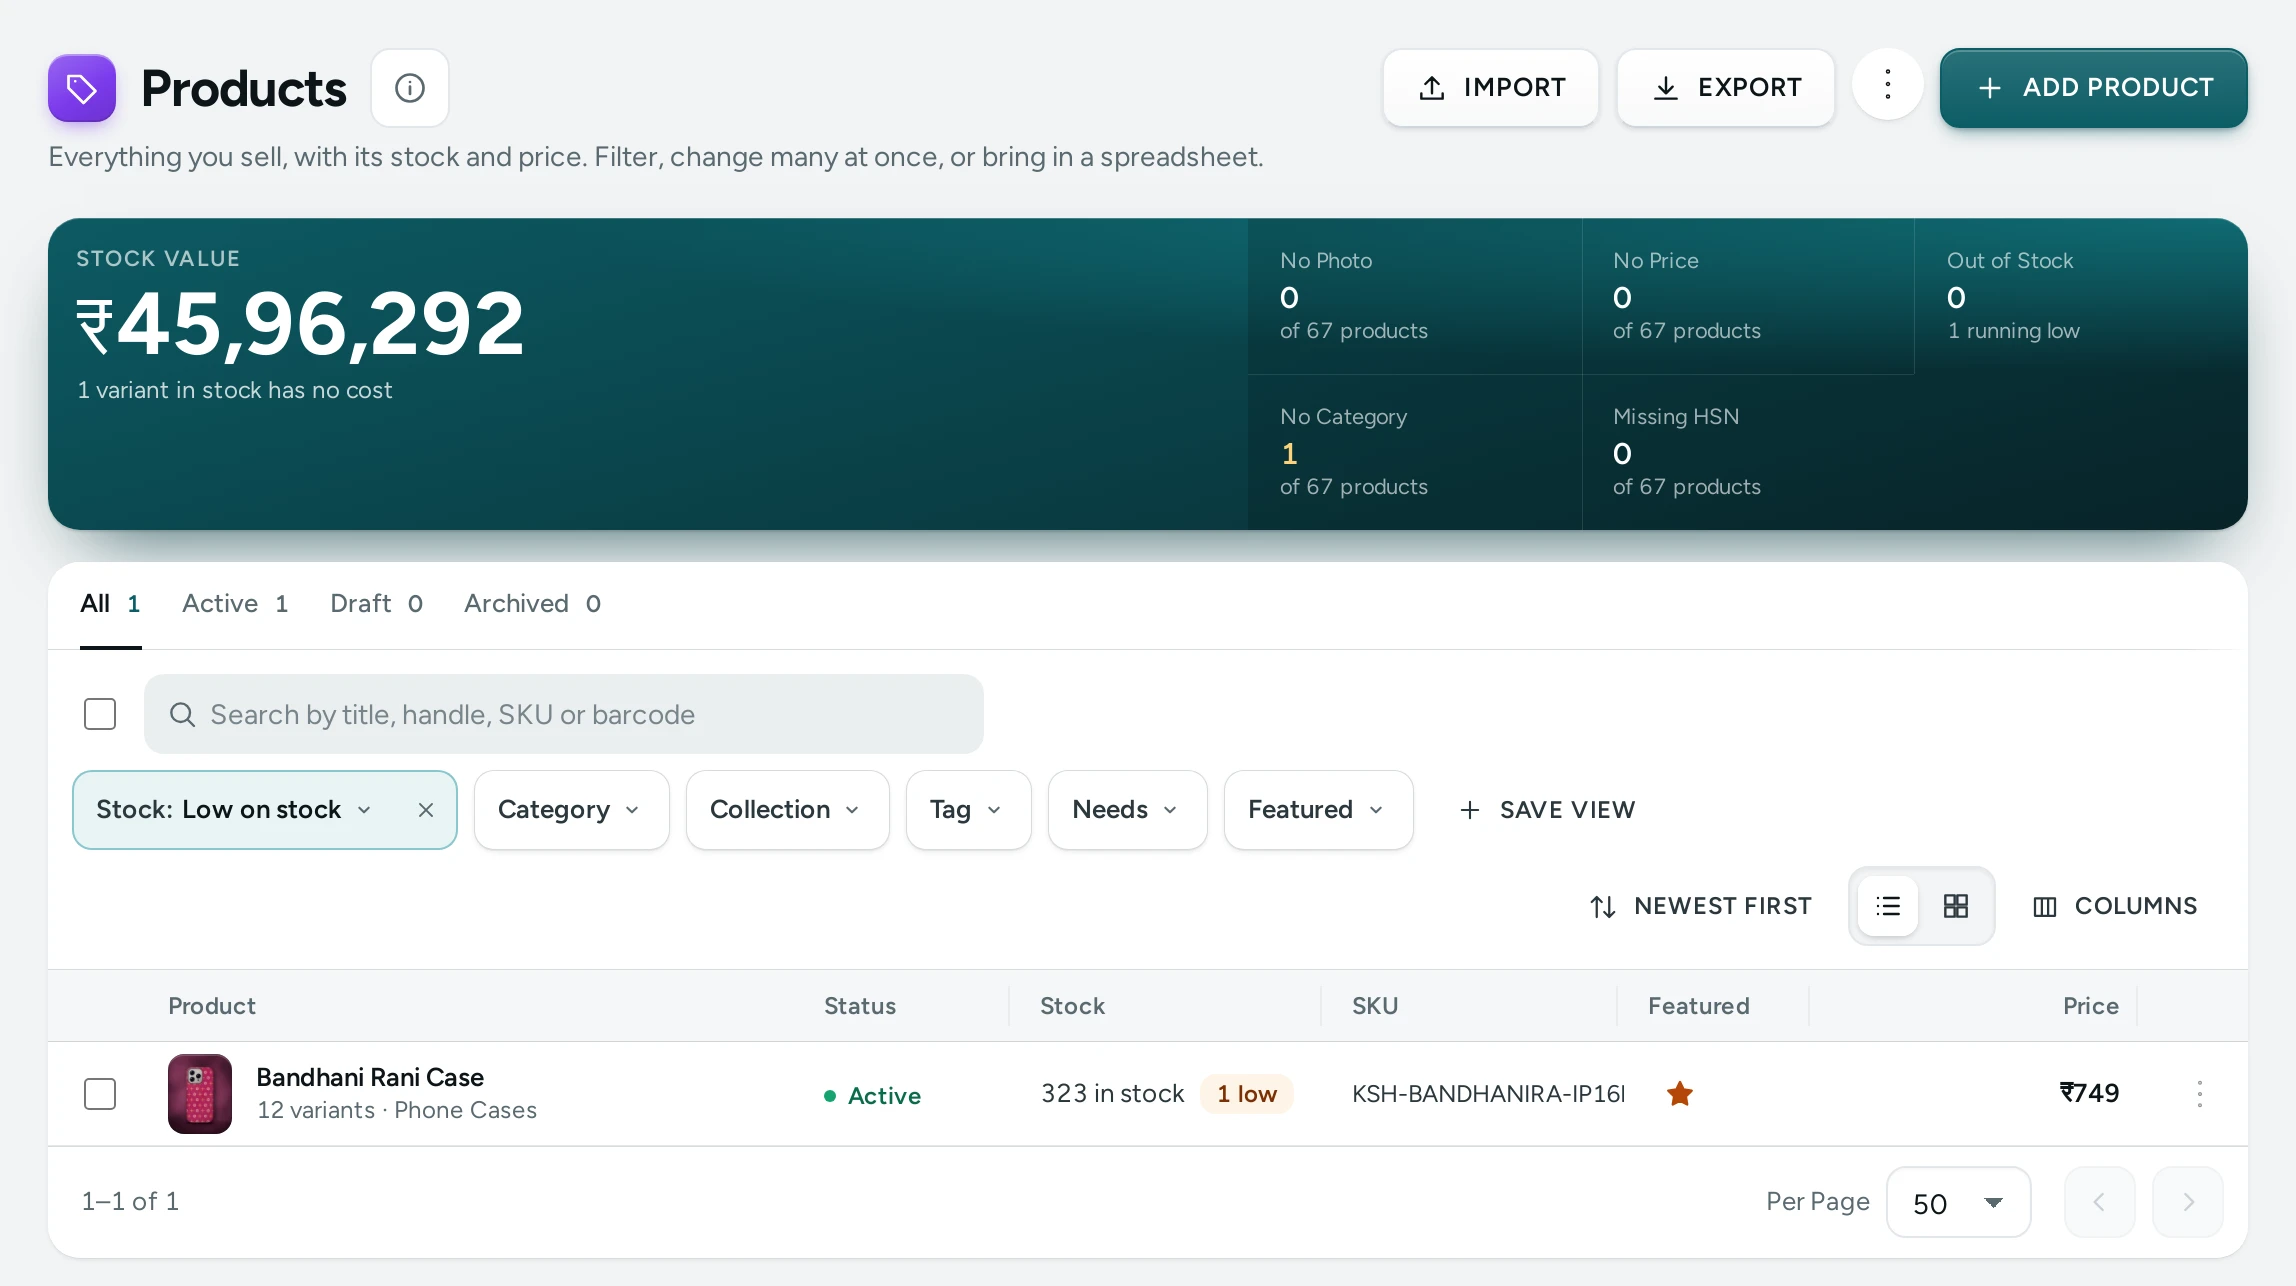Switch to the Draft tab
2296x1286 pixels.
tap(377, 604)
